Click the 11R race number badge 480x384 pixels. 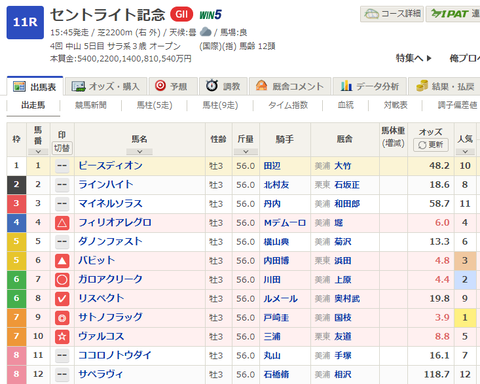click(x=25, y=22)
